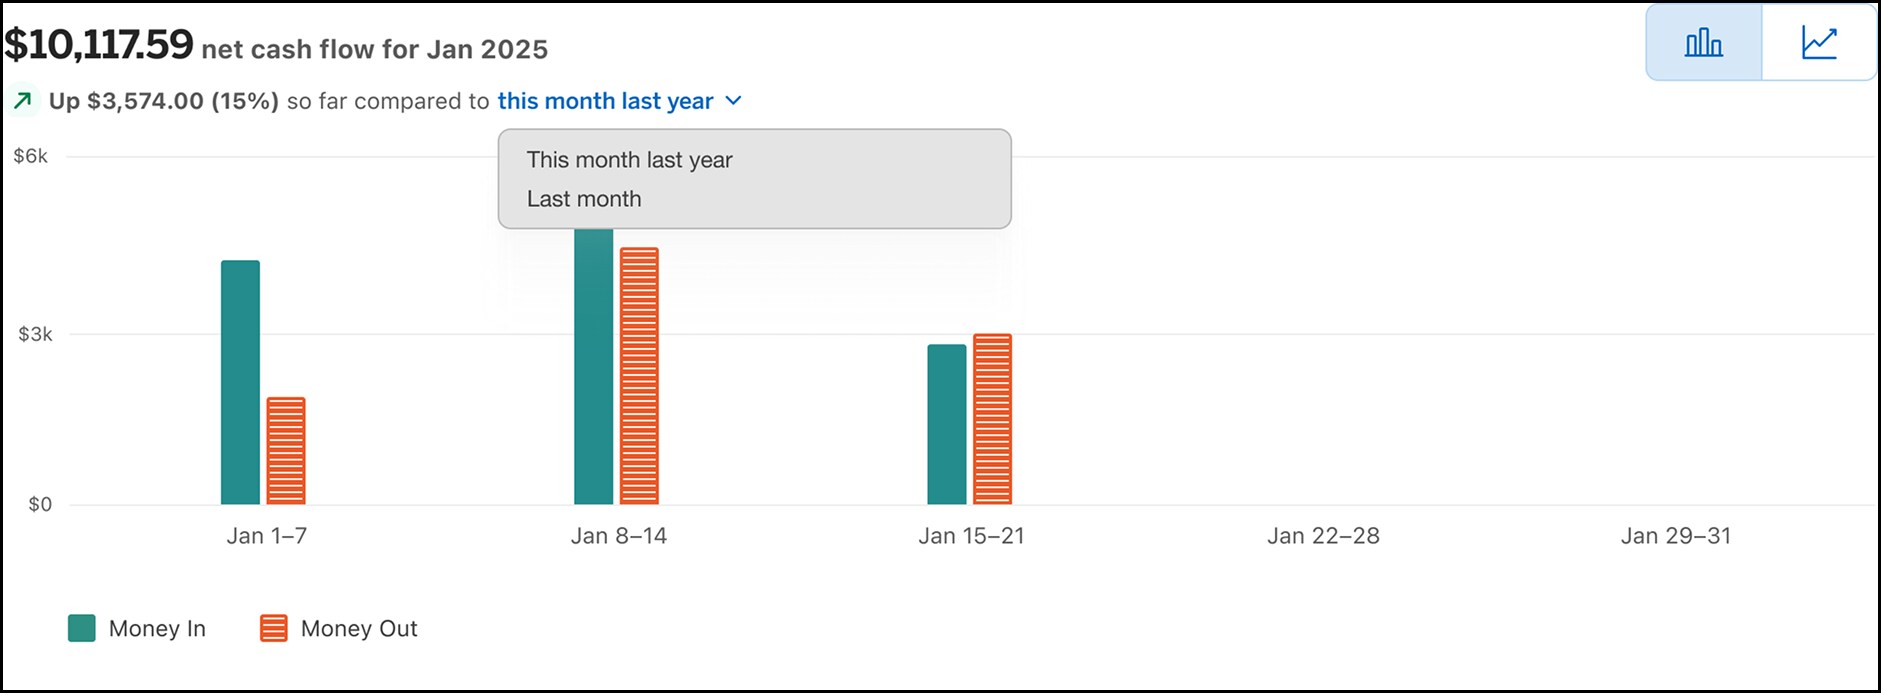Click the Jan 22–28 axis label
This screenshot has height=693, width=1881.
(x=1323, y=536)
